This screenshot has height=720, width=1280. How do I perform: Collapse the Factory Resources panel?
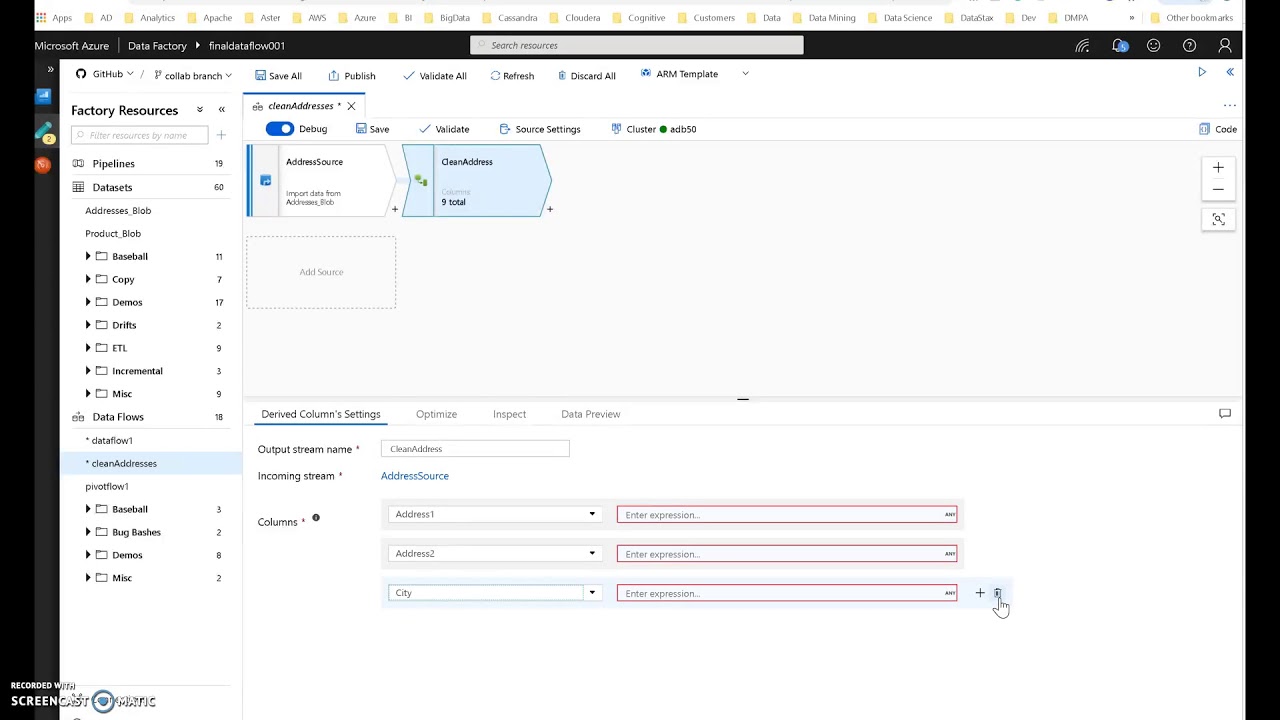(221, 110)
